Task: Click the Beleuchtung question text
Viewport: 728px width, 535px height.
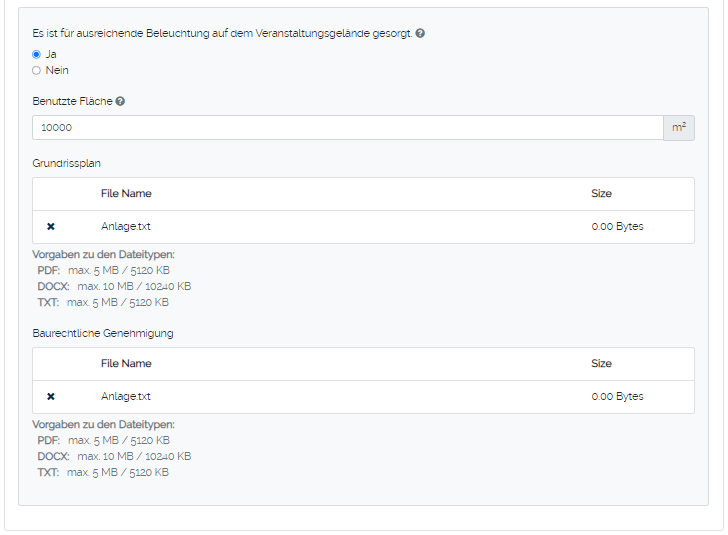Action: pyautogui.click(x=222, y=33)
